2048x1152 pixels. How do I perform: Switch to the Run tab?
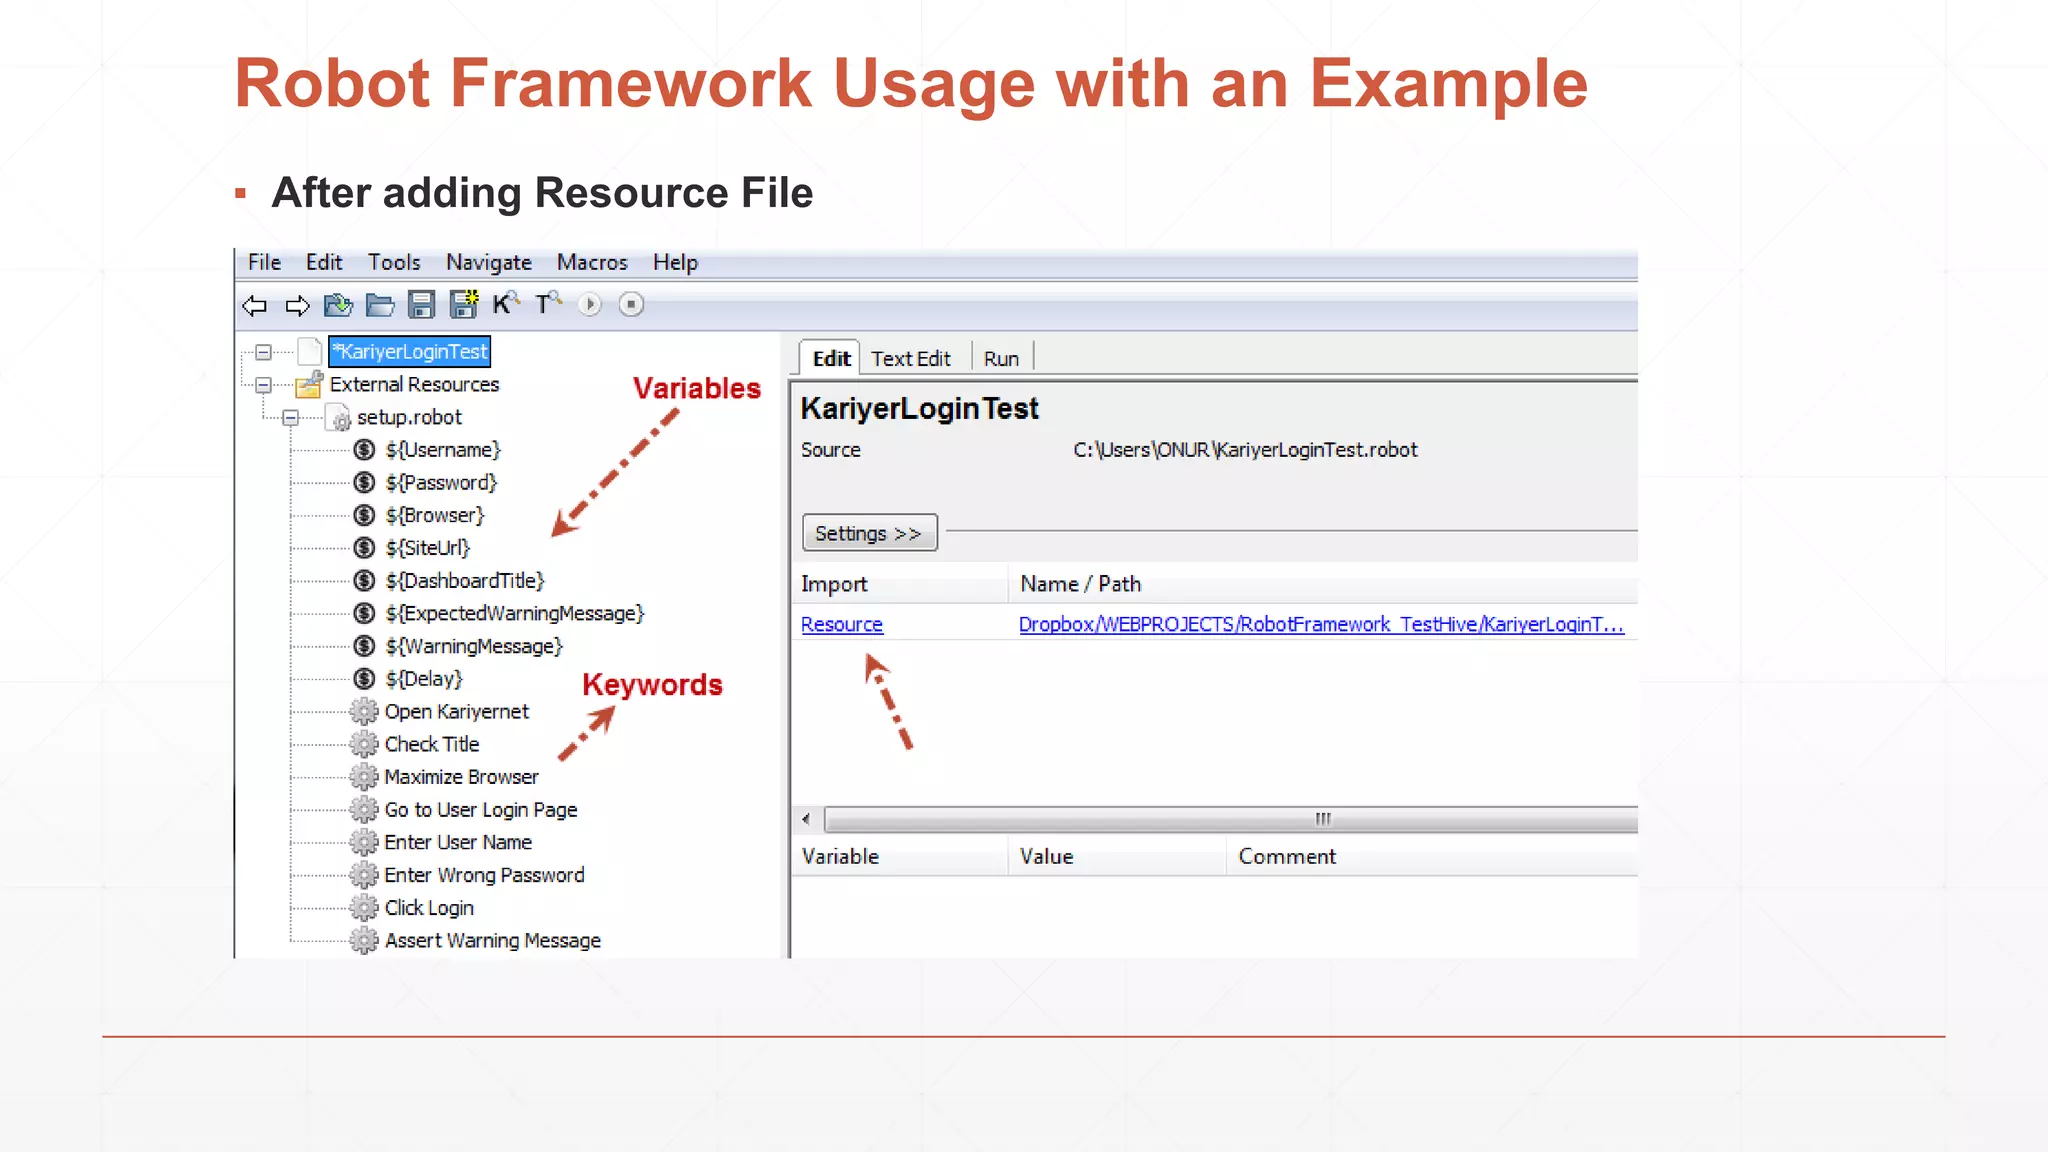(1001, 358)
